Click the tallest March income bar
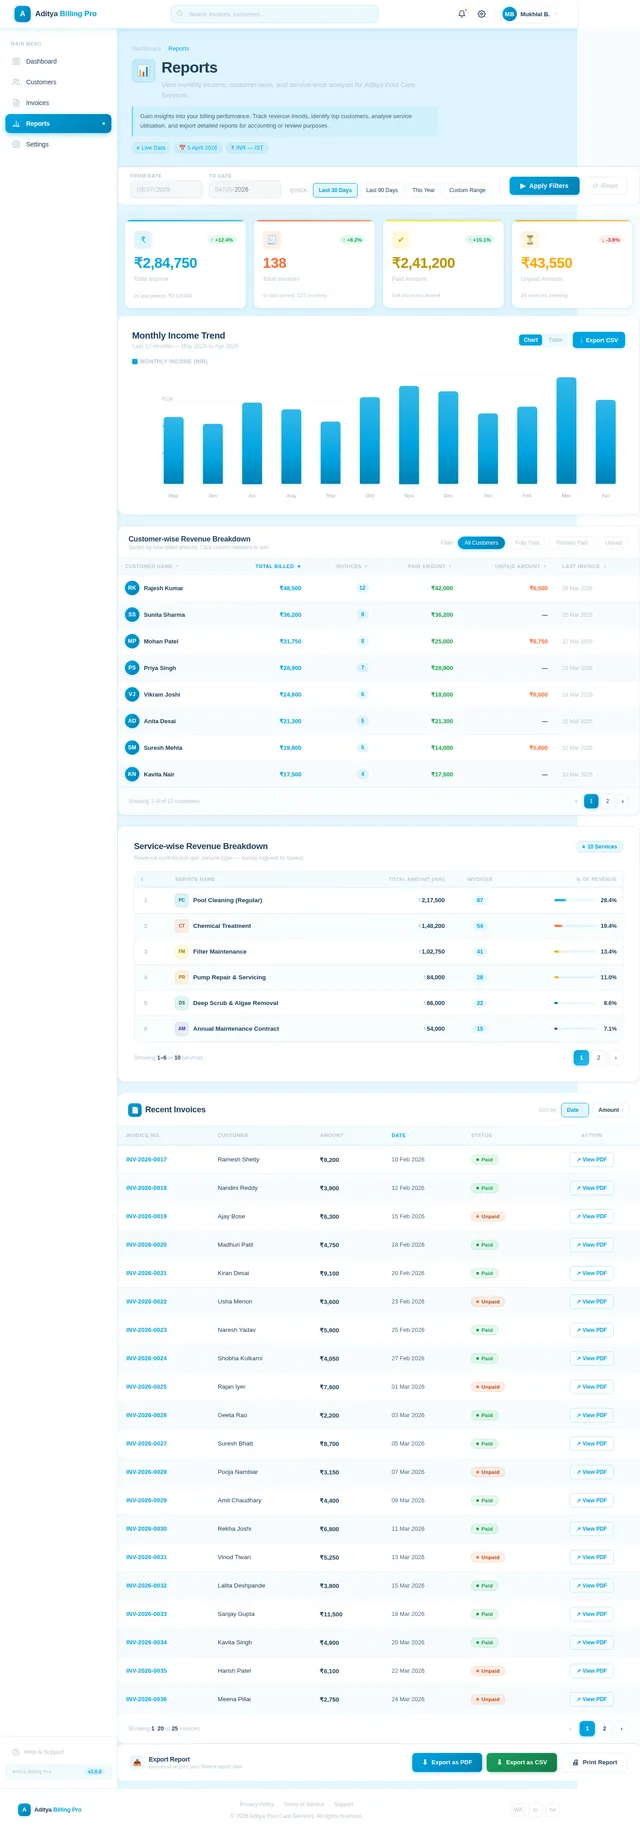Image resolution: width=640 pixels, height=1831 pixels. 566,431
